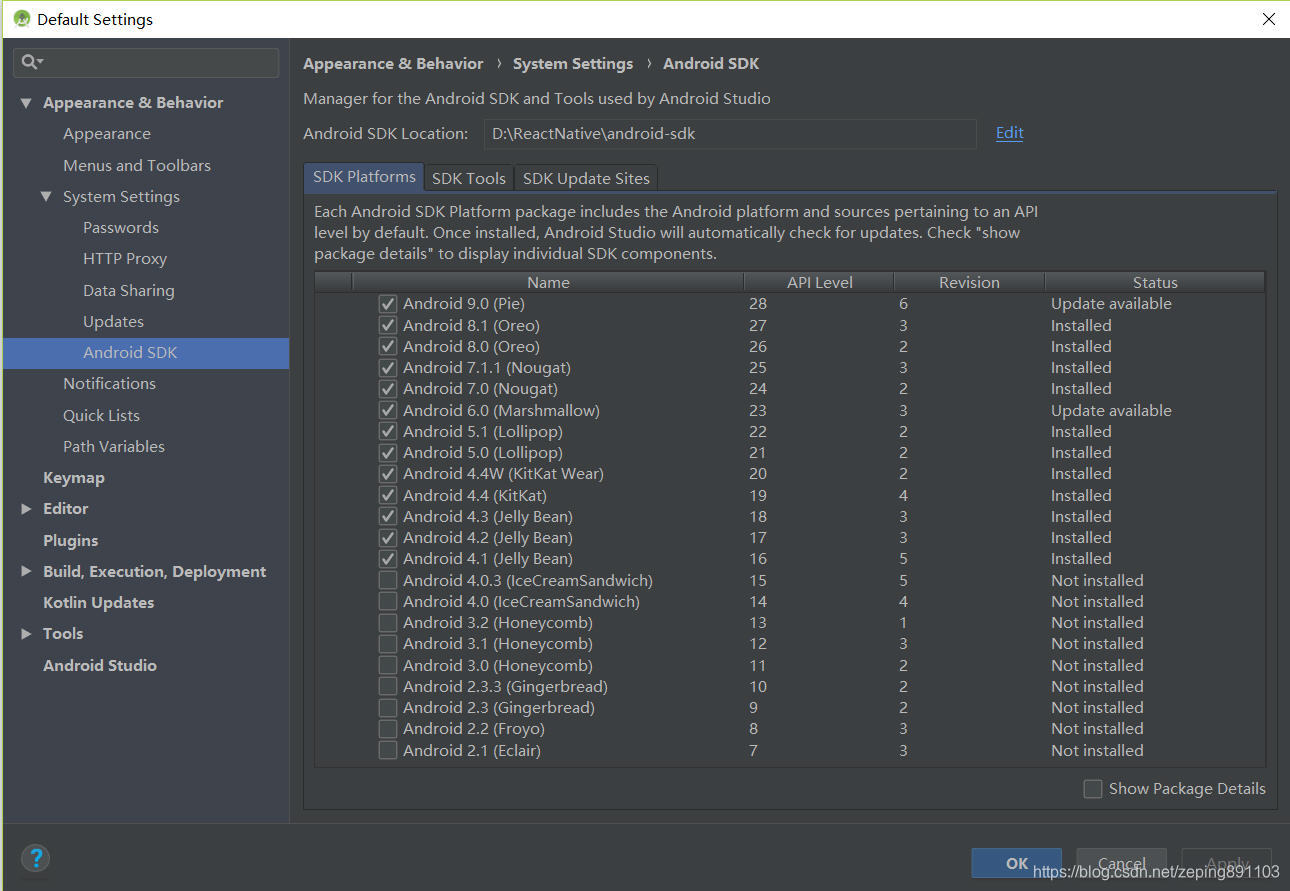Viewport: 1290px width, 891px height.
Task: Open Data Sharing settings
Action: pyautogui.click(x=129, y=291)
